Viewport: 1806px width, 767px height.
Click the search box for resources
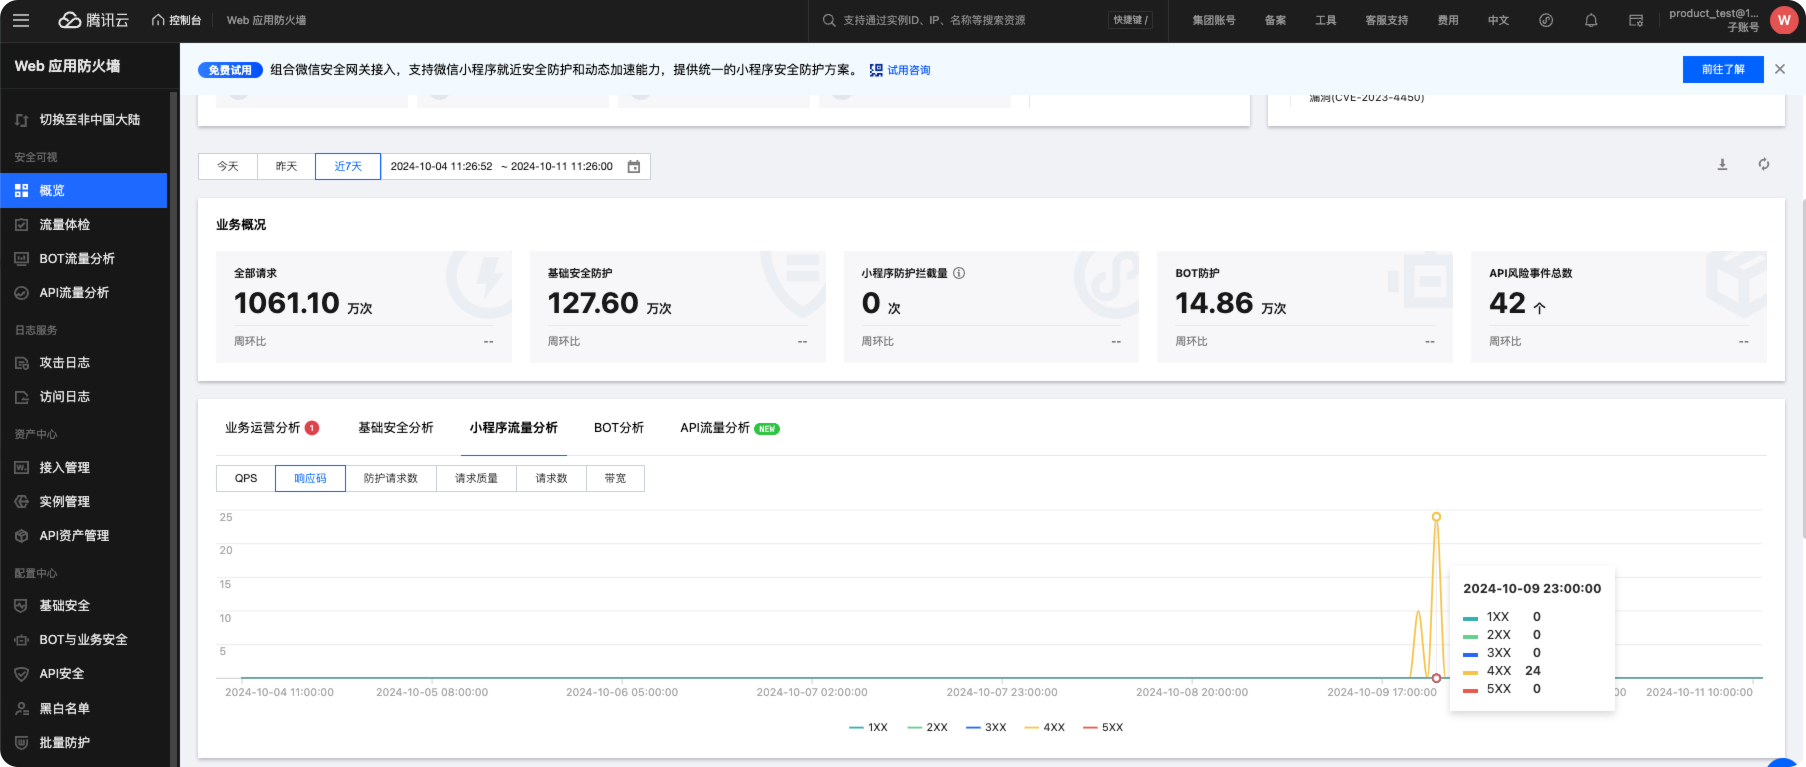click(x=965, y=20)
